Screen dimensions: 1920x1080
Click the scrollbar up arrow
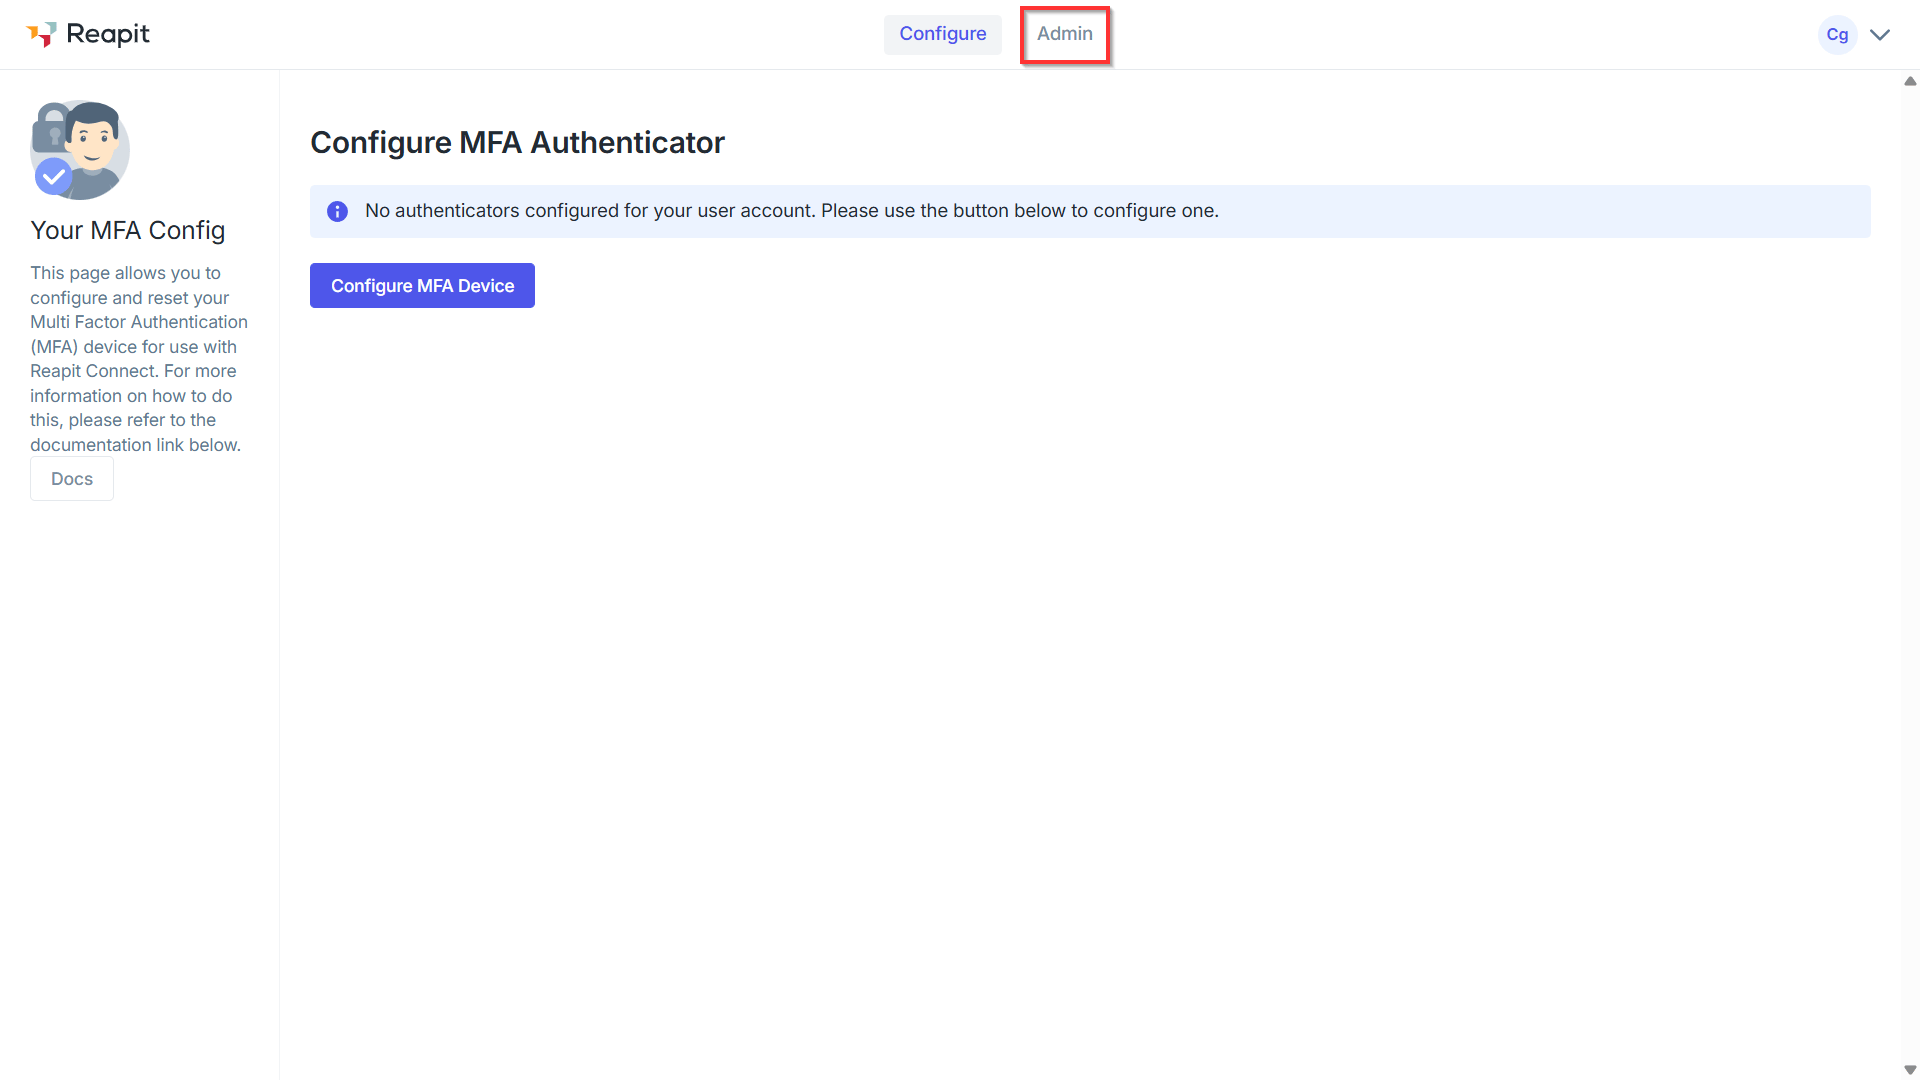tap(1910, 81)
